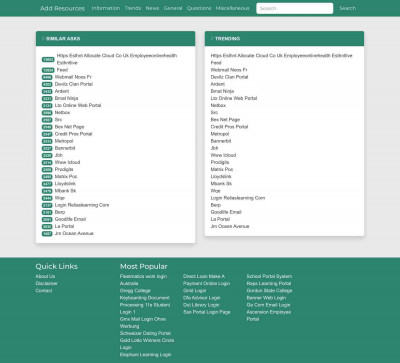Open Mbank Sk in Similar Asks
Image resolution: width=400 pixels, height=363 pixels.
(x=65, y=191)
